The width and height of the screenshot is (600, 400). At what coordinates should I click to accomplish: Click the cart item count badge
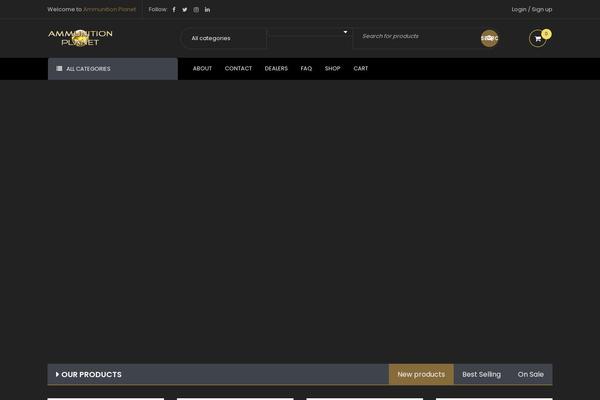[x=546, y=34]
